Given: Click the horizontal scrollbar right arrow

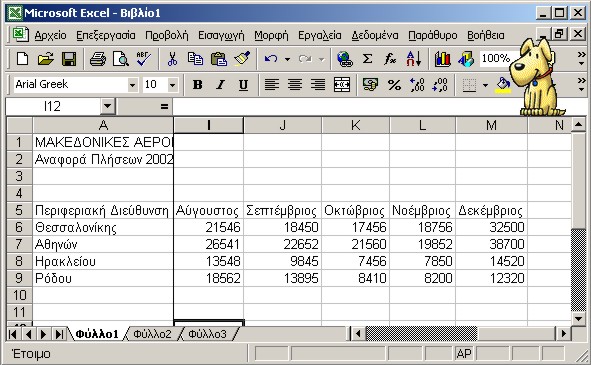Looking at the screenshot, I should tap(564, 334).
